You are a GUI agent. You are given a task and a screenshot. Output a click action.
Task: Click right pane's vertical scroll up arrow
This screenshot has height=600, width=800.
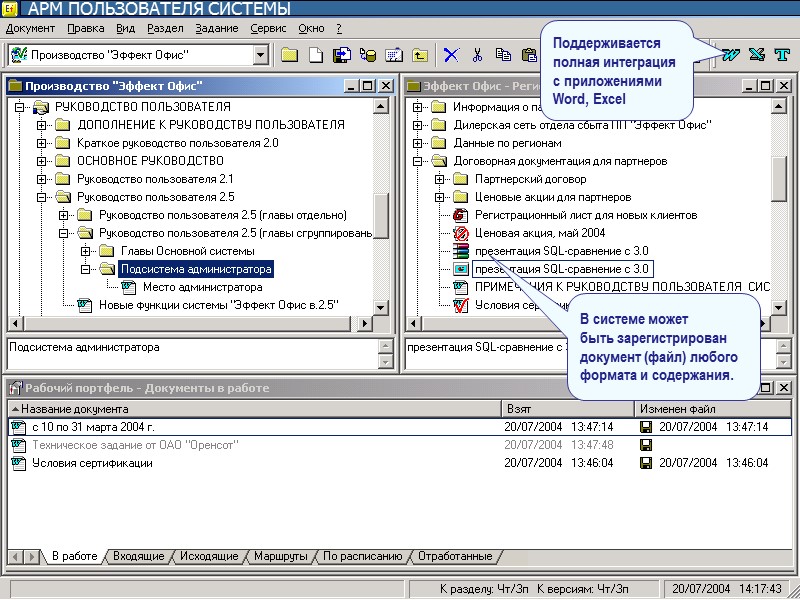point(778,106)
